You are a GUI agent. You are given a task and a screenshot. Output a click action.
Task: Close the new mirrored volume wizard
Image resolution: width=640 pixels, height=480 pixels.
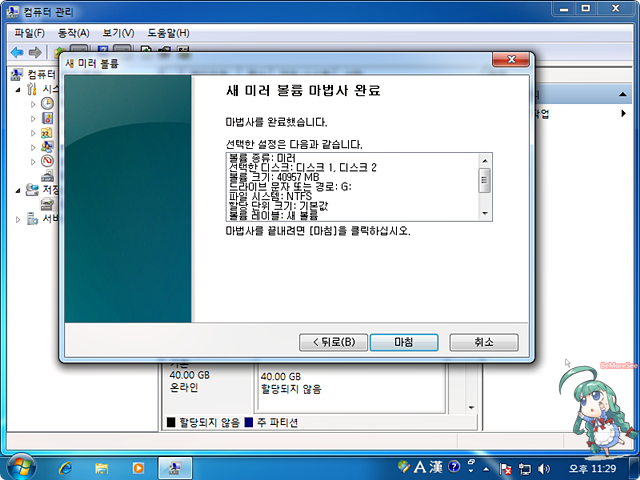[x=511, y=62]
